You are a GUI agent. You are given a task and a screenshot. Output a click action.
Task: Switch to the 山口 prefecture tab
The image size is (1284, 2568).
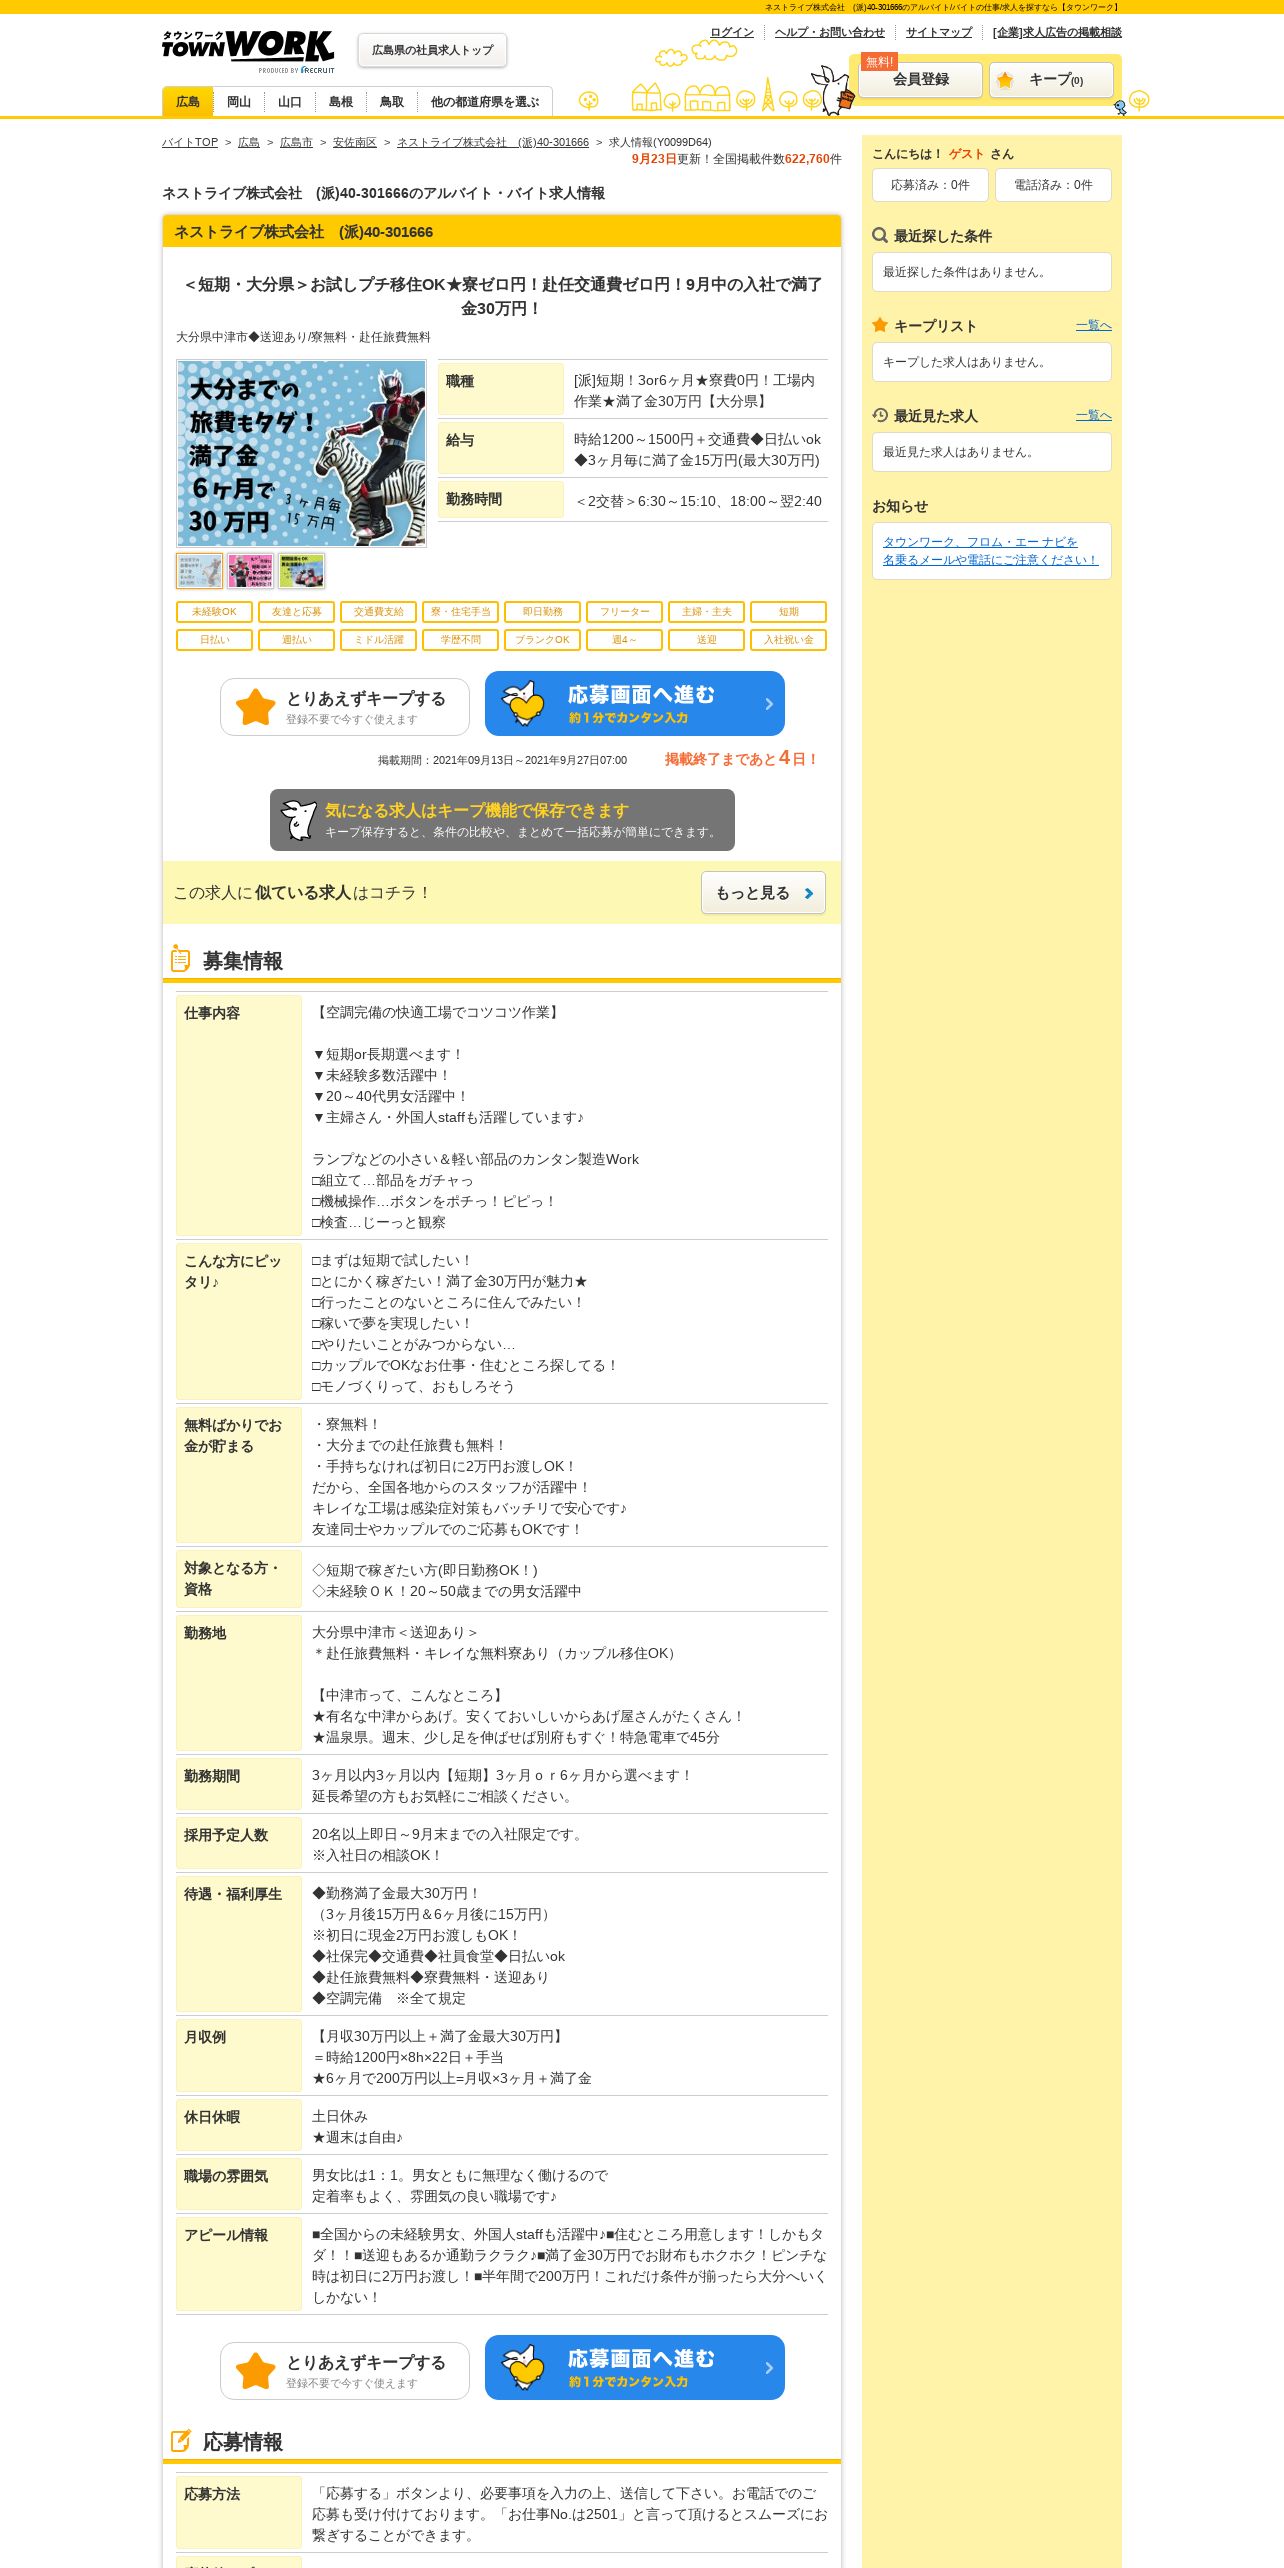pos(290,102)
